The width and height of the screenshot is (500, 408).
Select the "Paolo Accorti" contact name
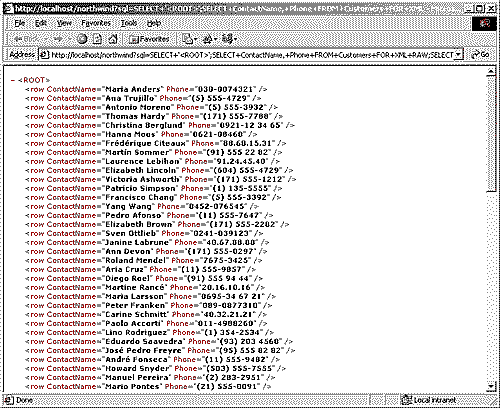pos(133,323)
